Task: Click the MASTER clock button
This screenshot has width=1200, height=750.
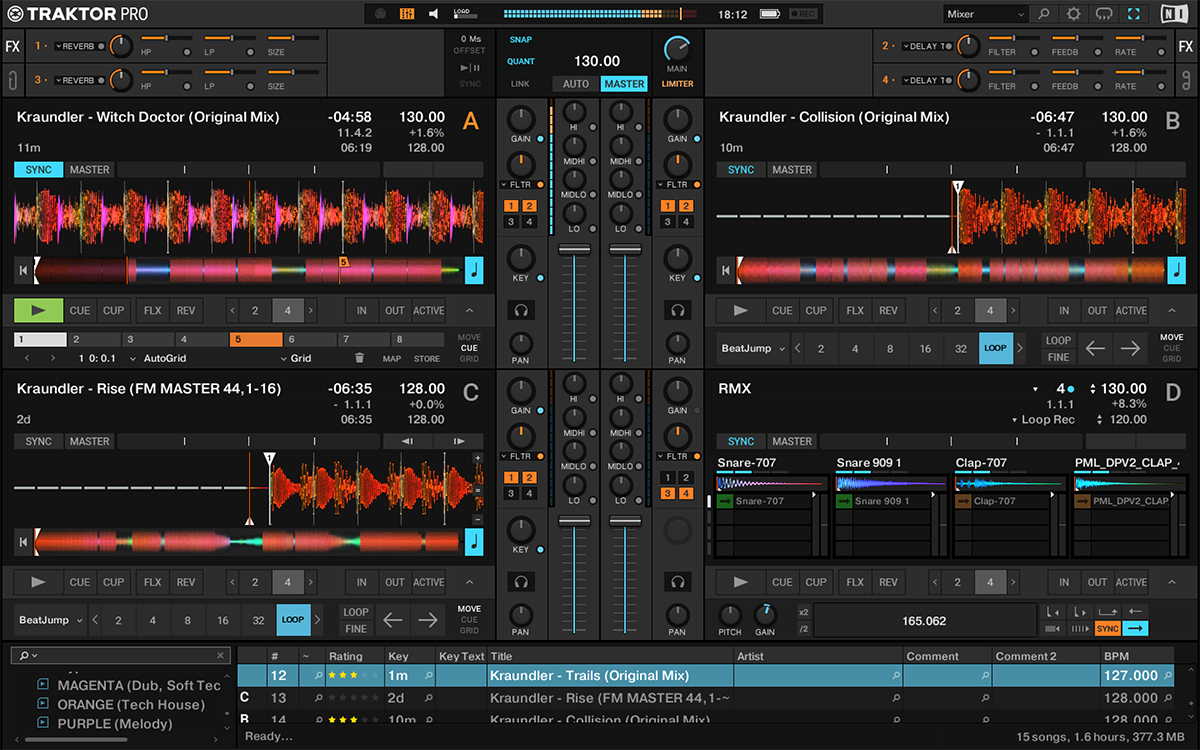Action: (x=623, y=84)
